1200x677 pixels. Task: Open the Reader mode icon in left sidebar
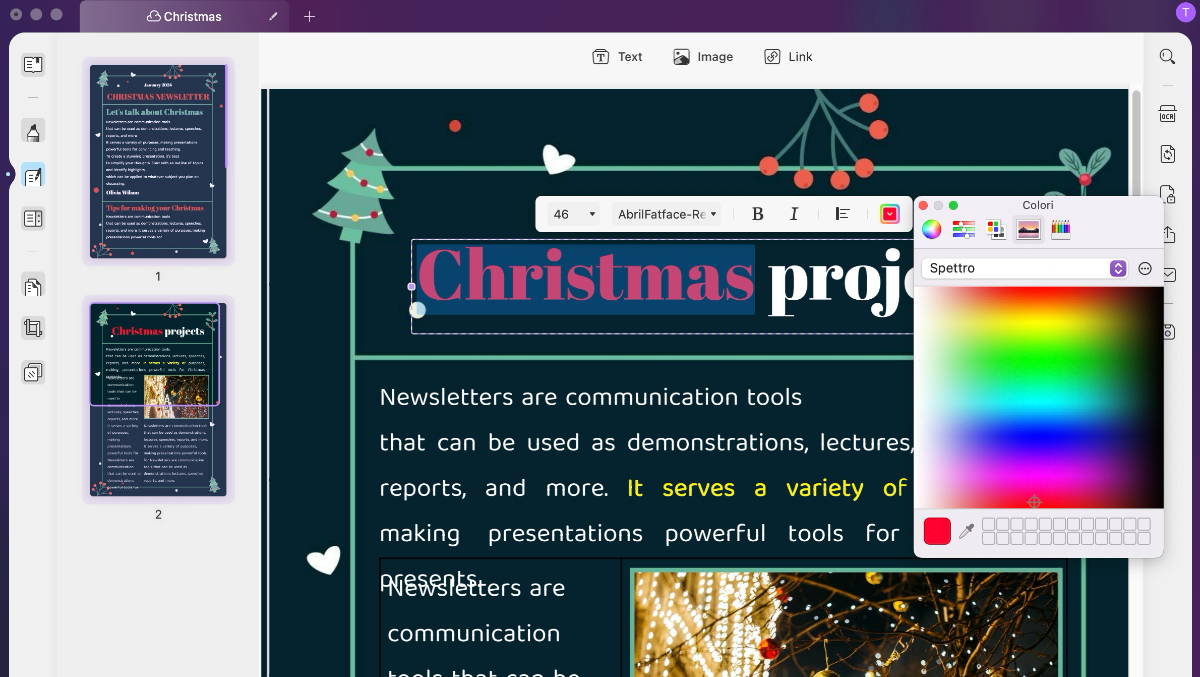click(33, 65)
